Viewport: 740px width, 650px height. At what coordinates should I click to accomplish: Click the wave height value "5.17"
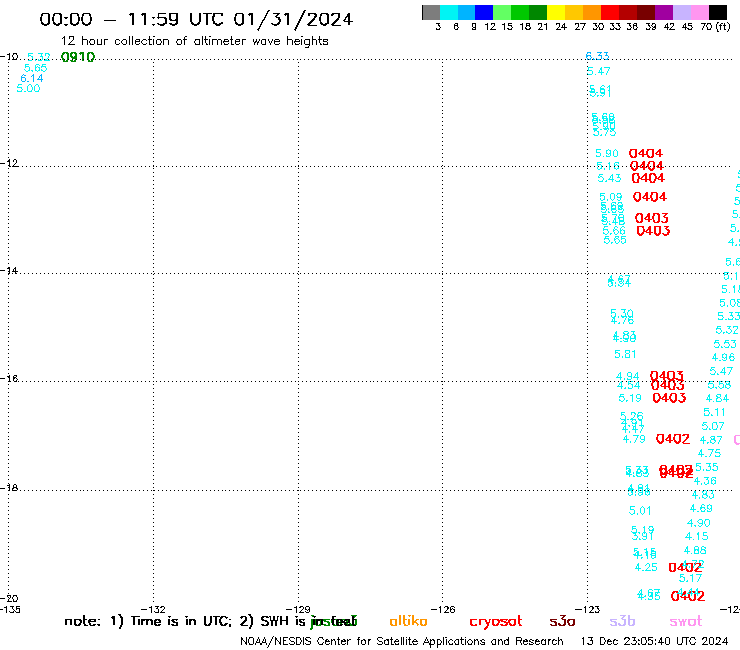pos(690,578)
